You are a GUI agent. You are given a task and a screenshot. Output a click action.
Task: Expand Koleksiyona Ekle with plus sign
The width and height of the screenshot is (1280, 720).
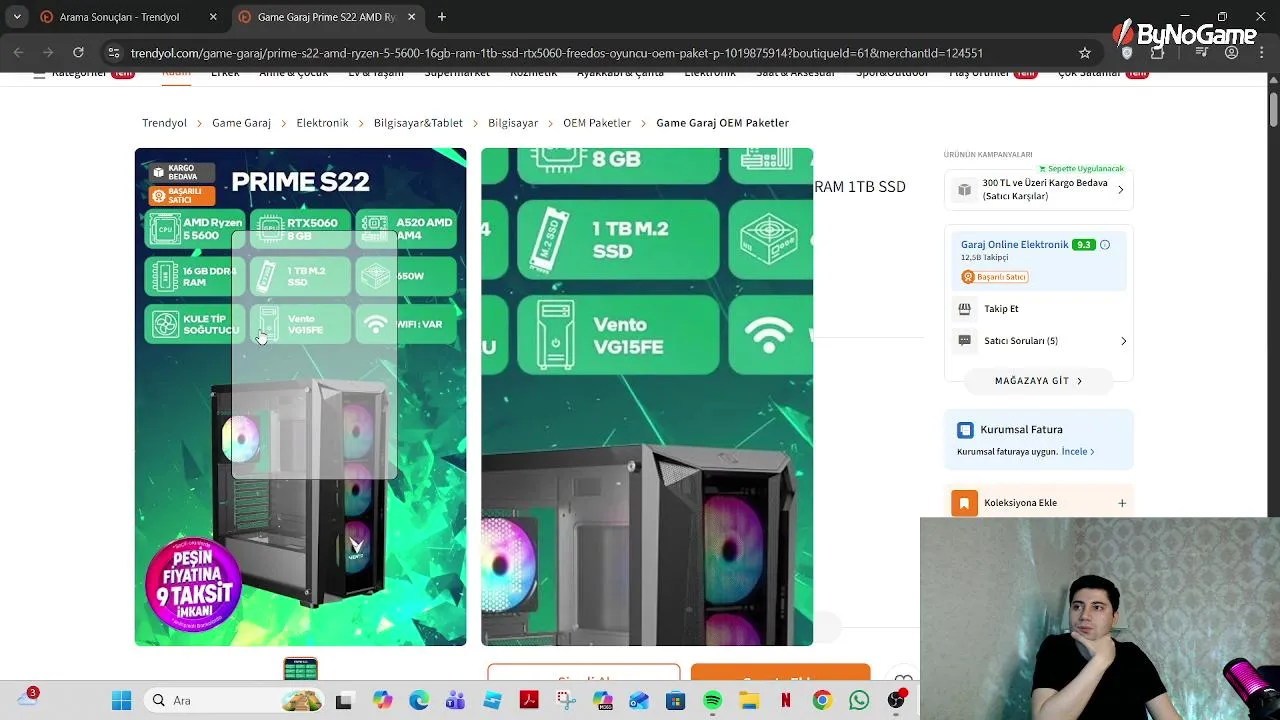pos(1122,503)
